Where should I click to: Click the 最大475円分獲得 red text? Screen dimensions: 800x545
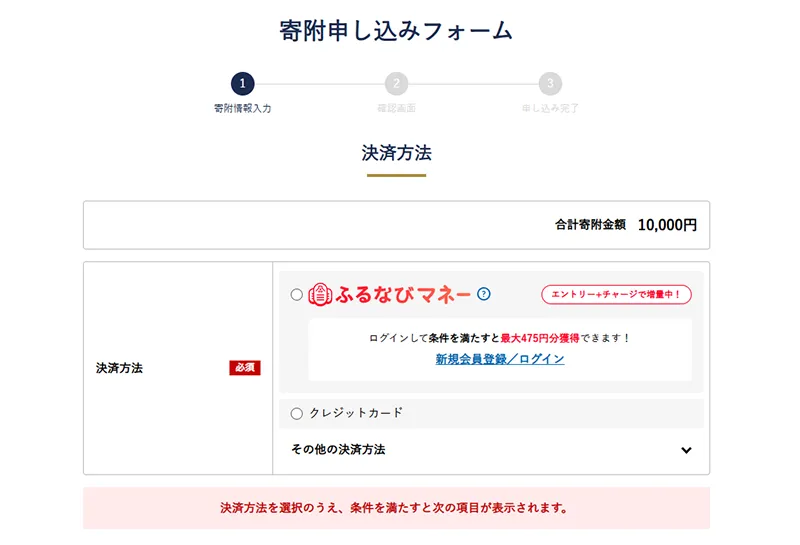(x=540, y=338)
